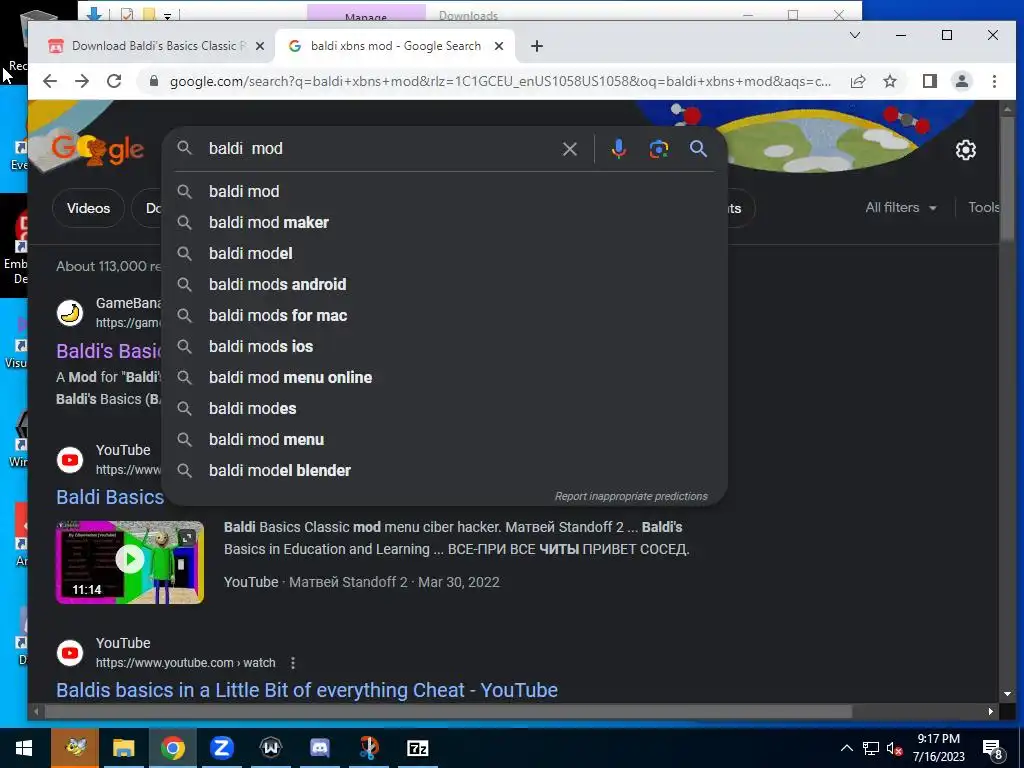
Task: Expand the All filters dropdown
Action: (x=901, y=208)
